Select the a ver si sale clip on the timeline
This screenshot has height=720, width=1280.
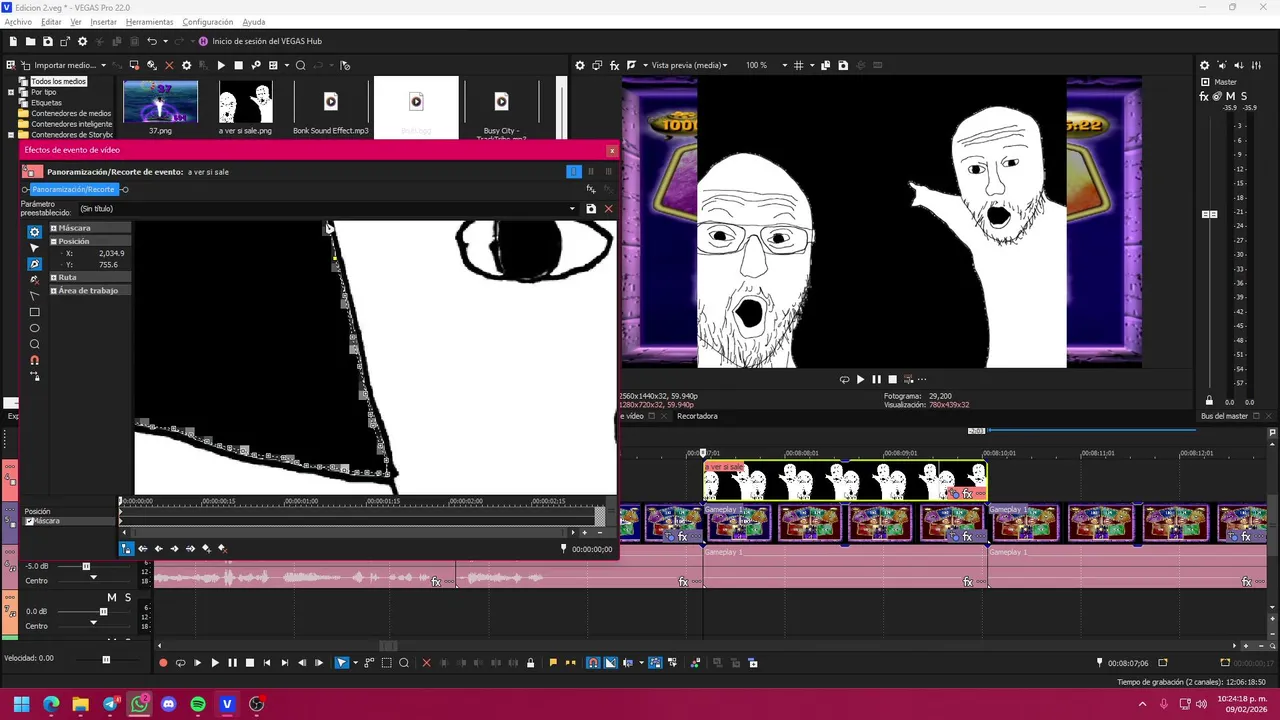point(845,481)
